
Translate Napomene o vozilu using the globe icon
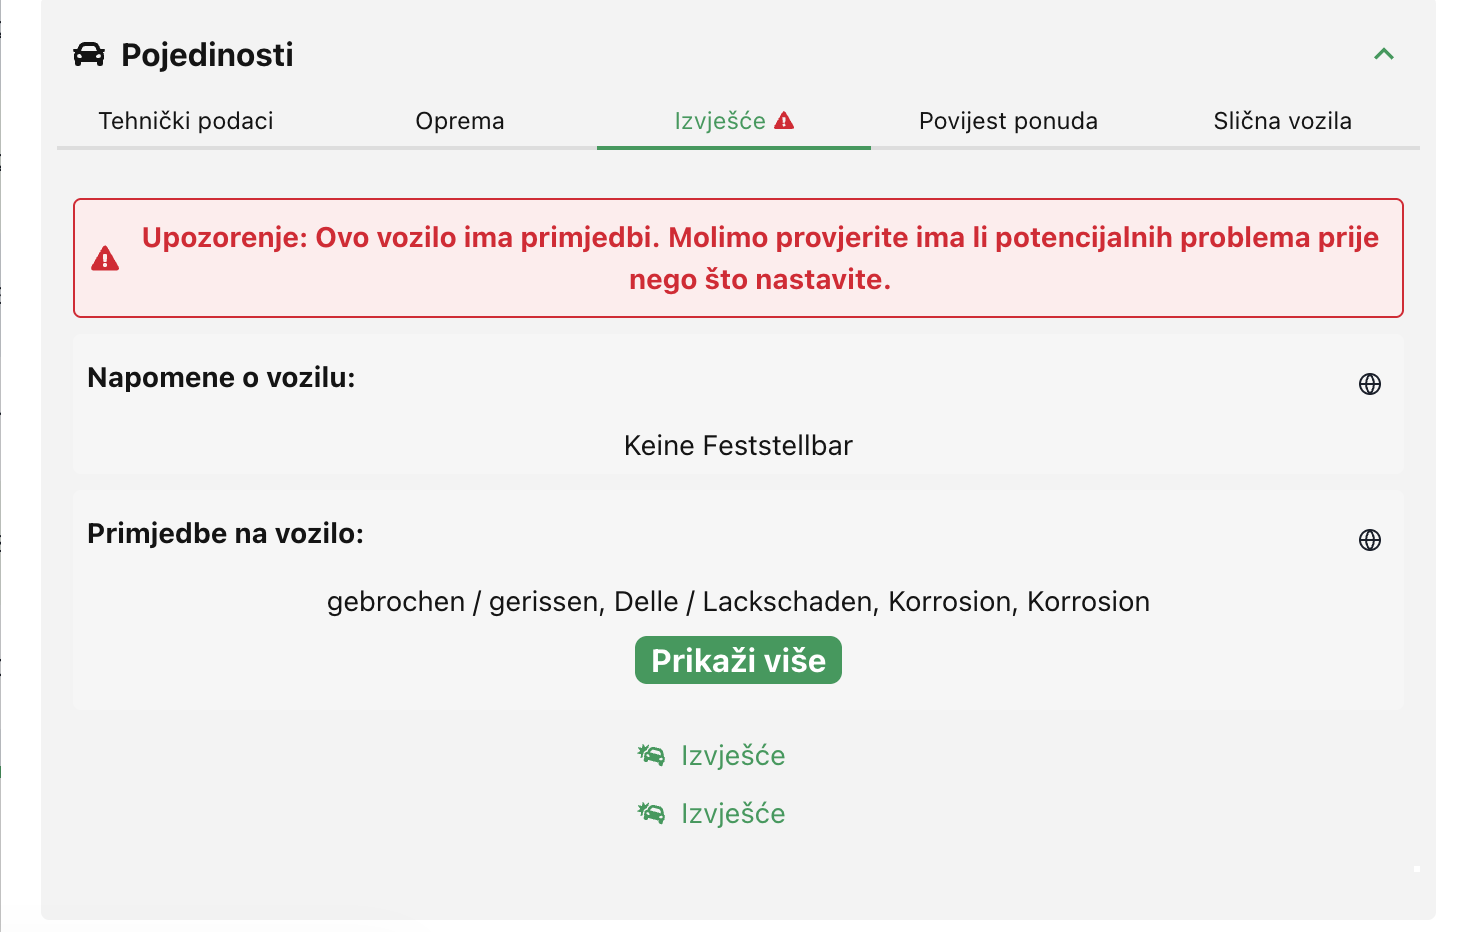(x=1370, y=384)
